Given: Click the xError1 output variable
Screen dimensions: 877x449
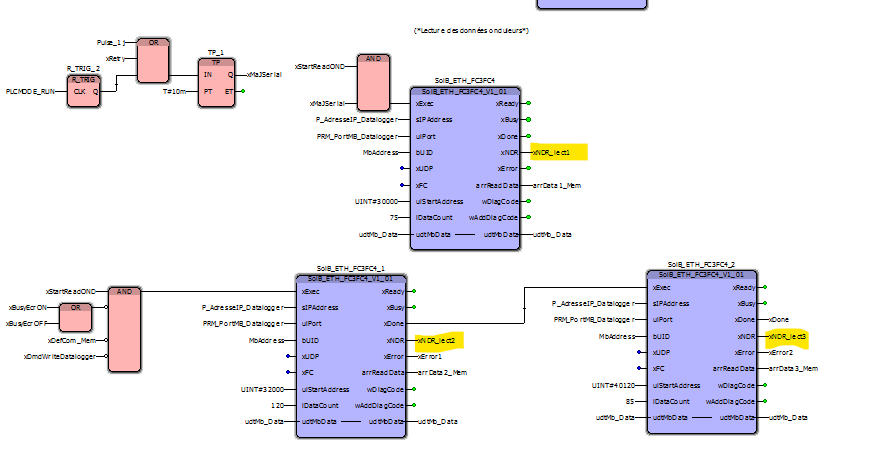Looking at the screenshot, I should [x=431, y=356].
